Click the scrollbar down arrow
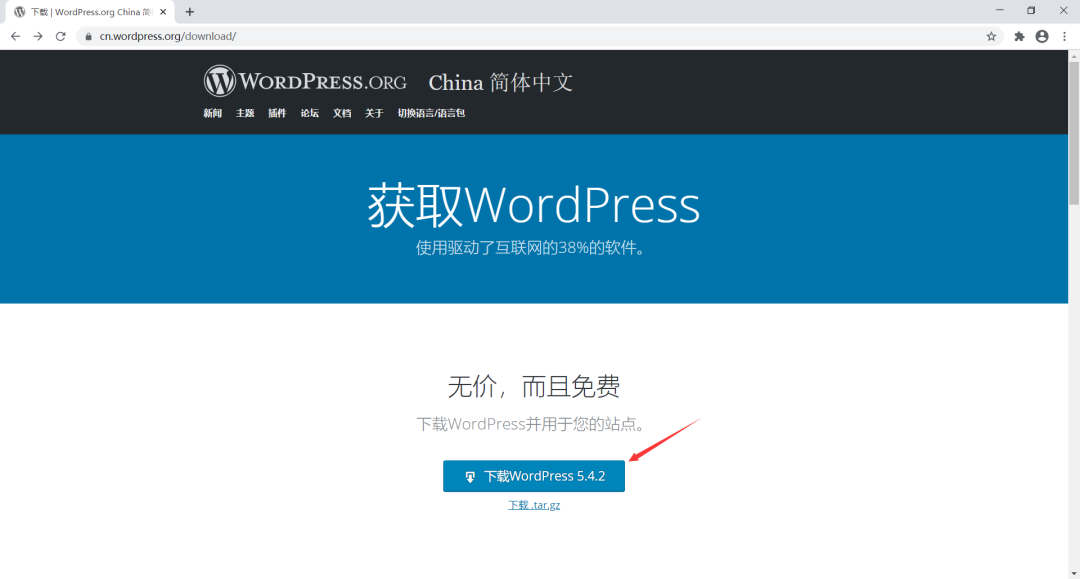Viewport: 1080px width, 579px height. pyautogui.click(x=1074, y=573)
